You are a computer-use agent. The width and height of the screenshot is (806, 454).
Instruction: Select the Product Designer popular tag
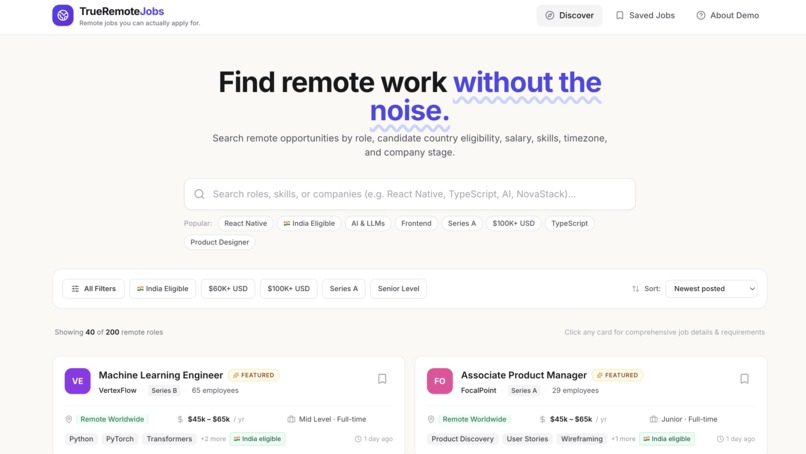pyautogui.click(x=219, y=242)
